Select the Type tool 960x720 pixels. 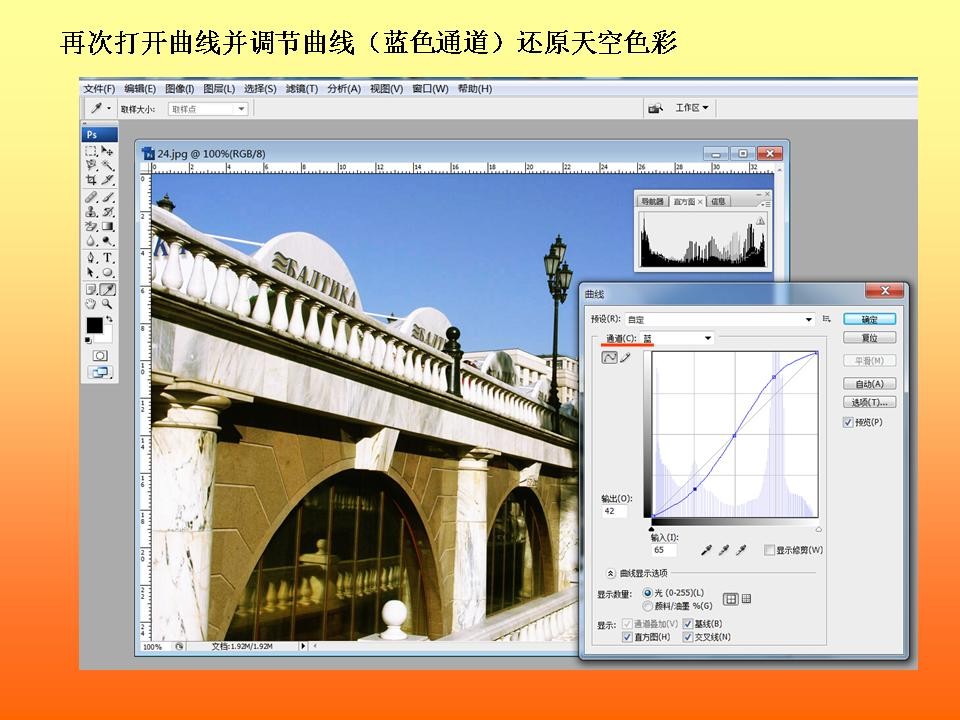point(108,258)
